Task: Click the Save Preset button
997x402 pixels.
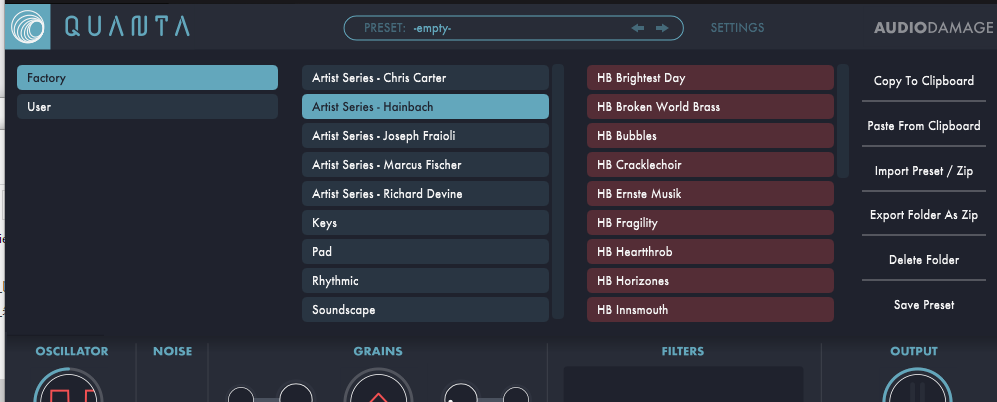Action: tap(923, 305)
